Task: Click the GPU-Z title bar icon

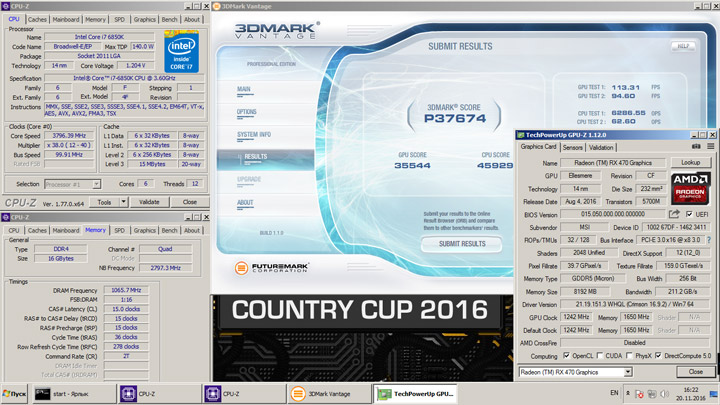Action: [521, 135]
